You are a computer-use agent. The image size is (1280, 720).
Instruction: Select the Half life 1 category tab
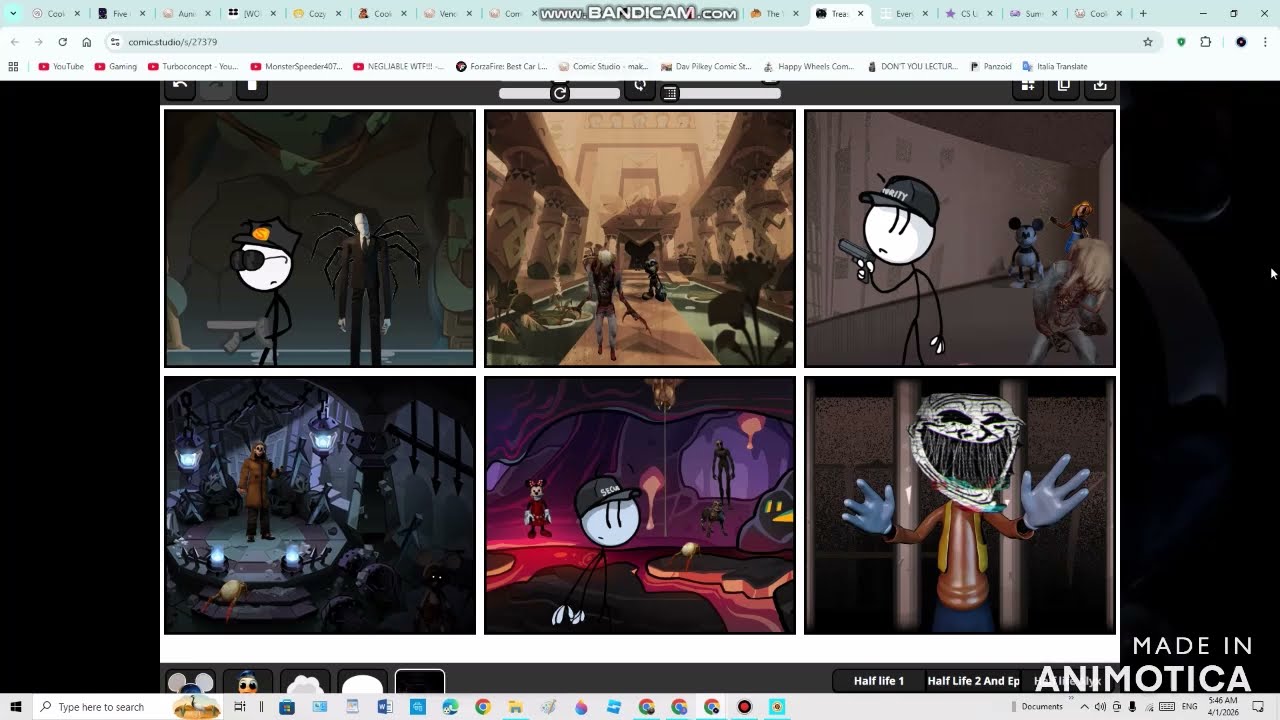878,681
